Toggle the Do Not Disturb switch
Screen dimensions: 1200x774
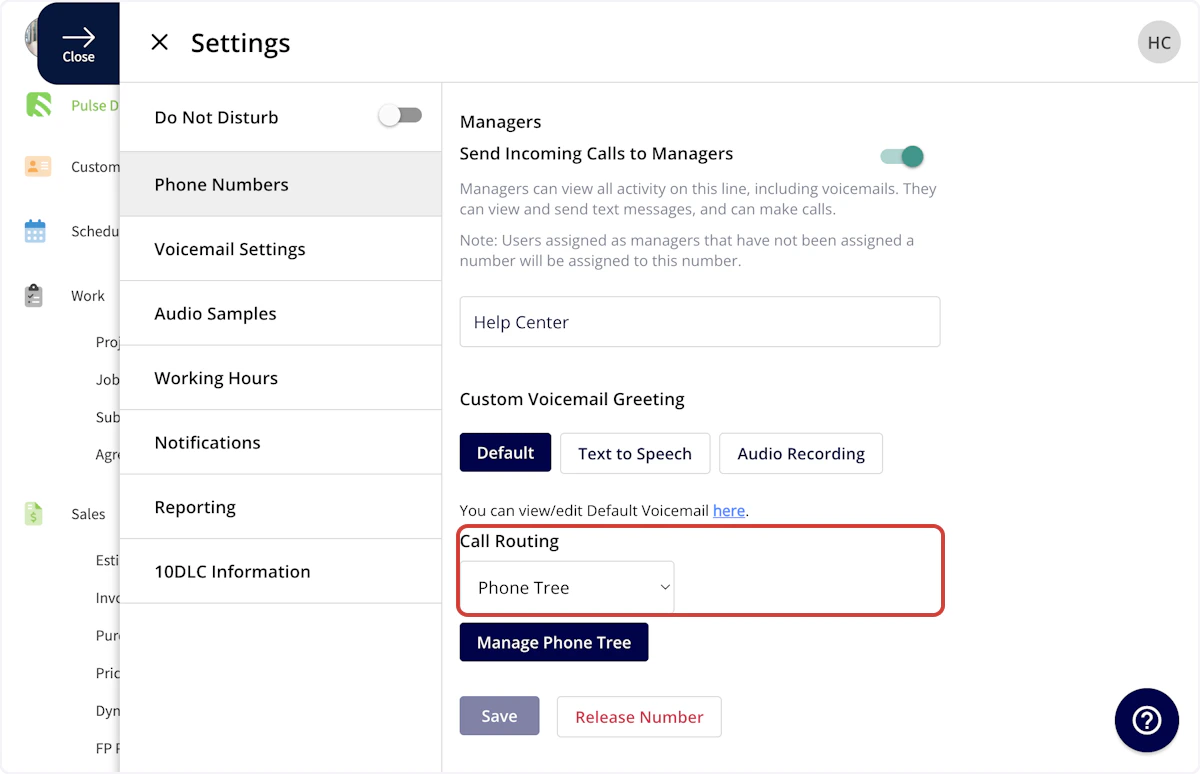pos(400,116)
